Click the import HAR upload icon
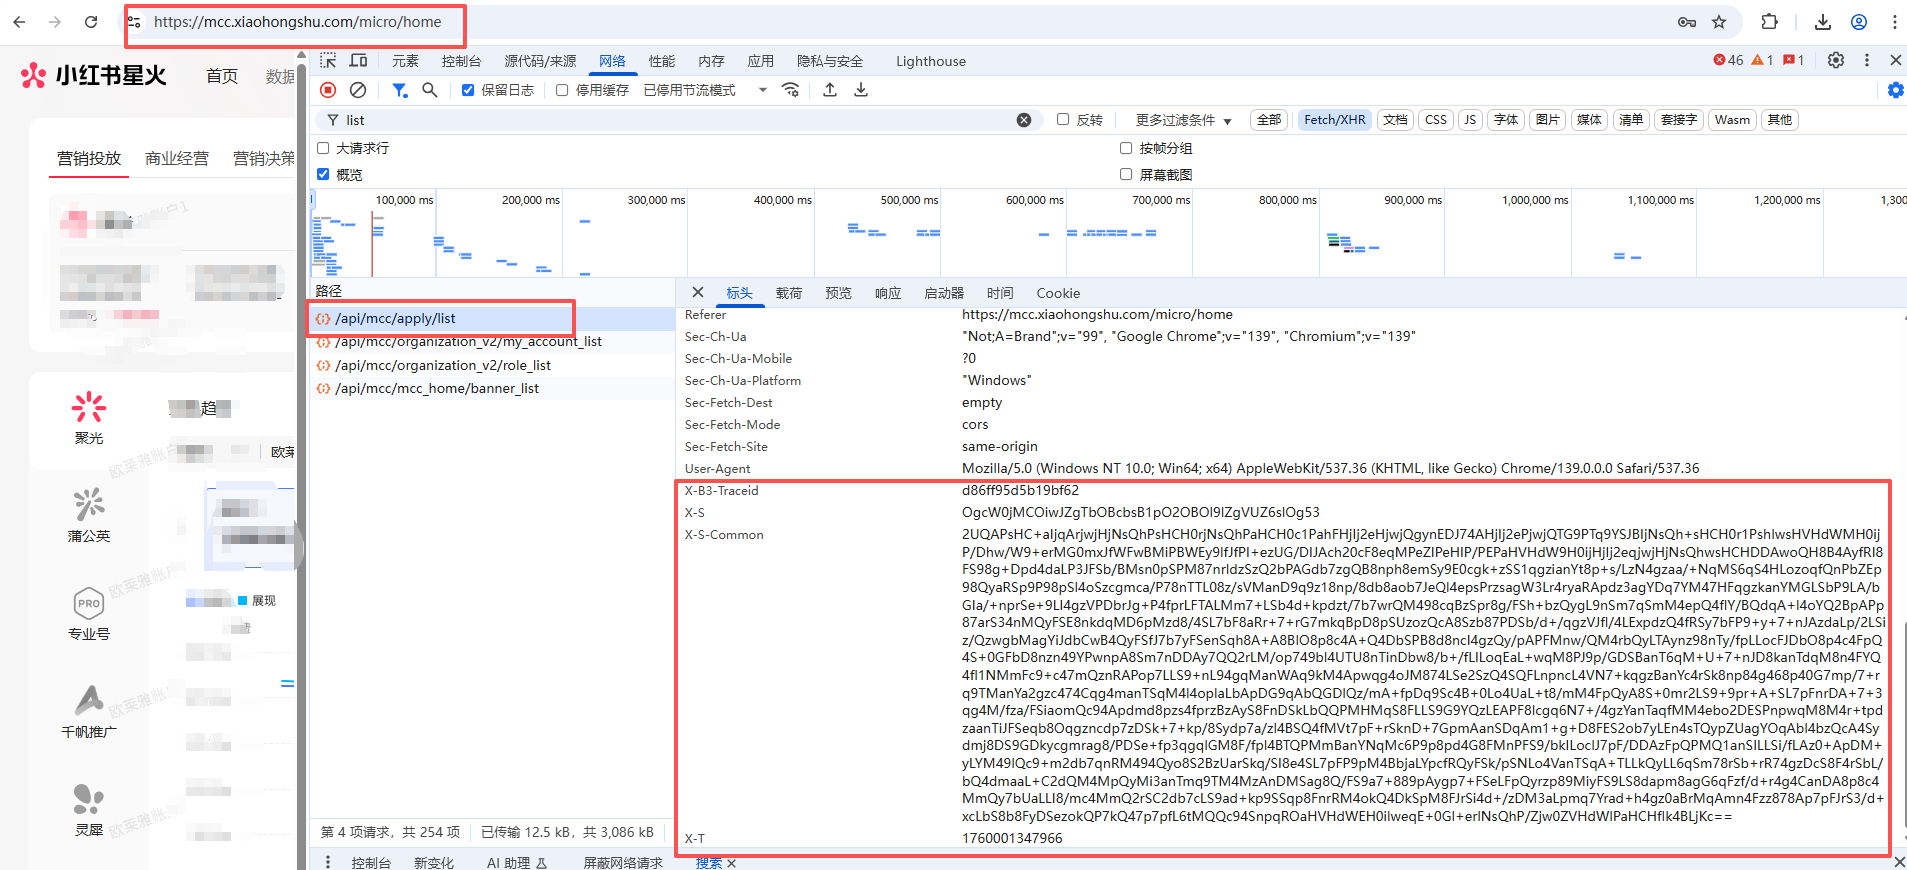The height and width of the screenshot is (870, 1907). point(830,90)
